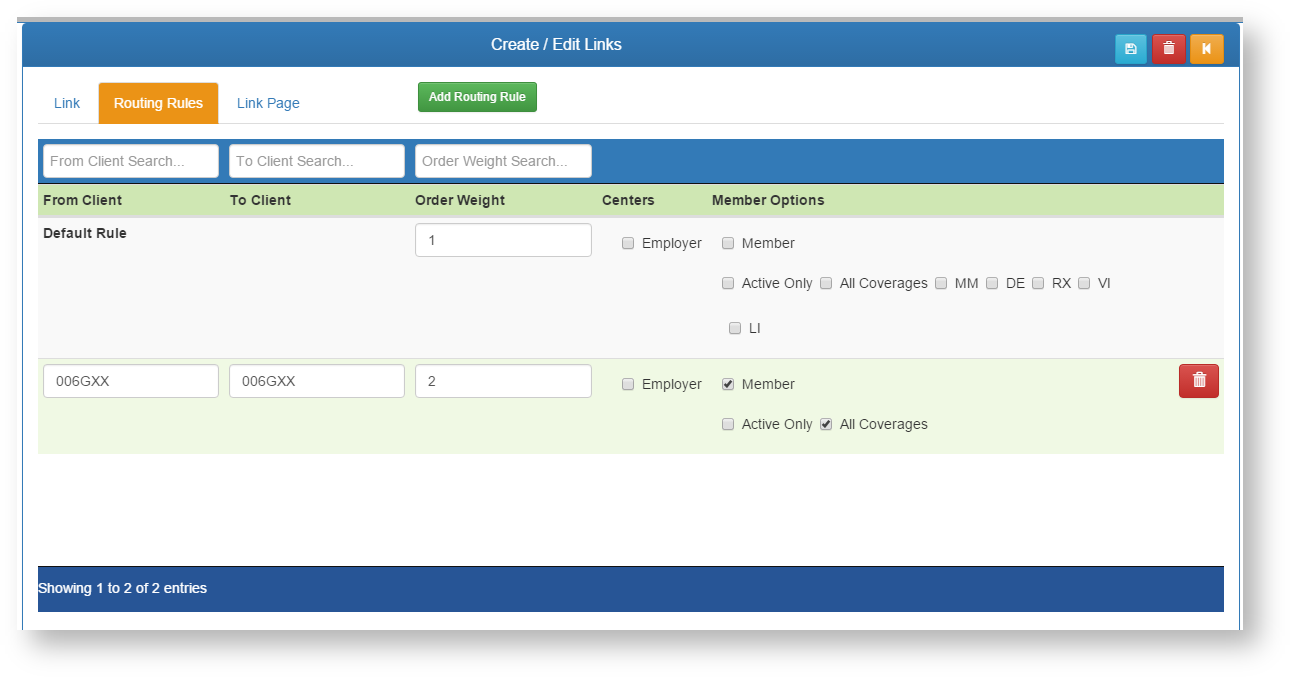Delete the 006GXX routing rule row

[1199, 381]
